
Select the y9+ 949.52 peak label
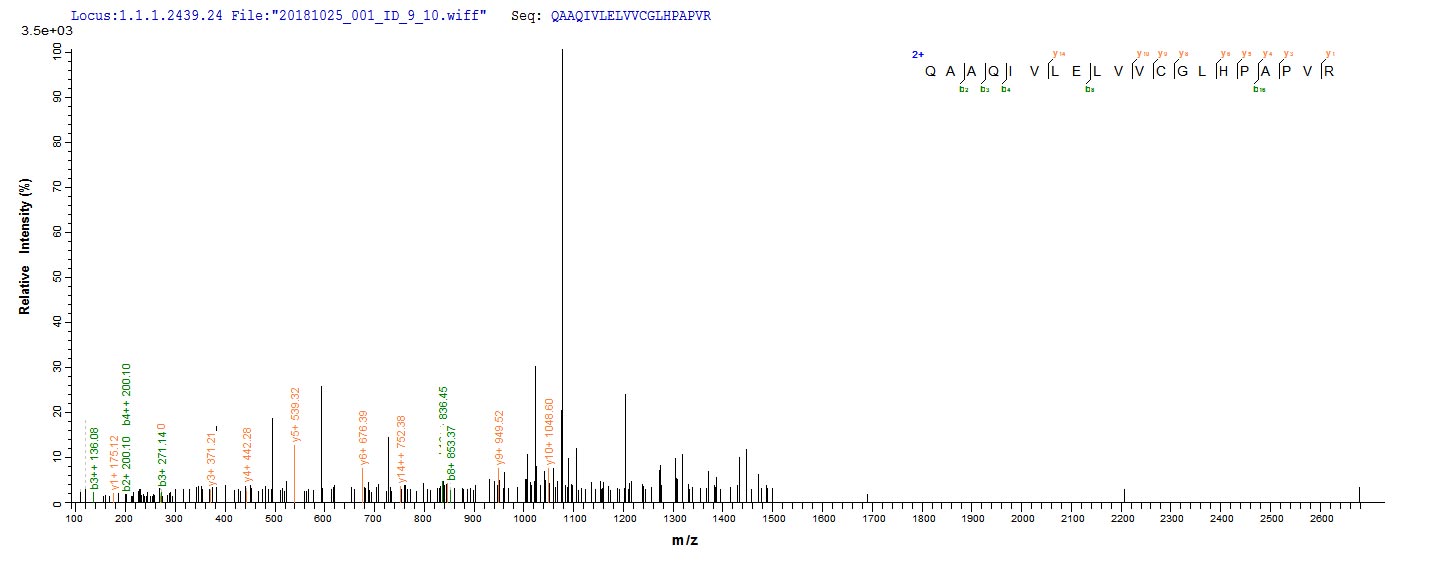click(500, 438)
